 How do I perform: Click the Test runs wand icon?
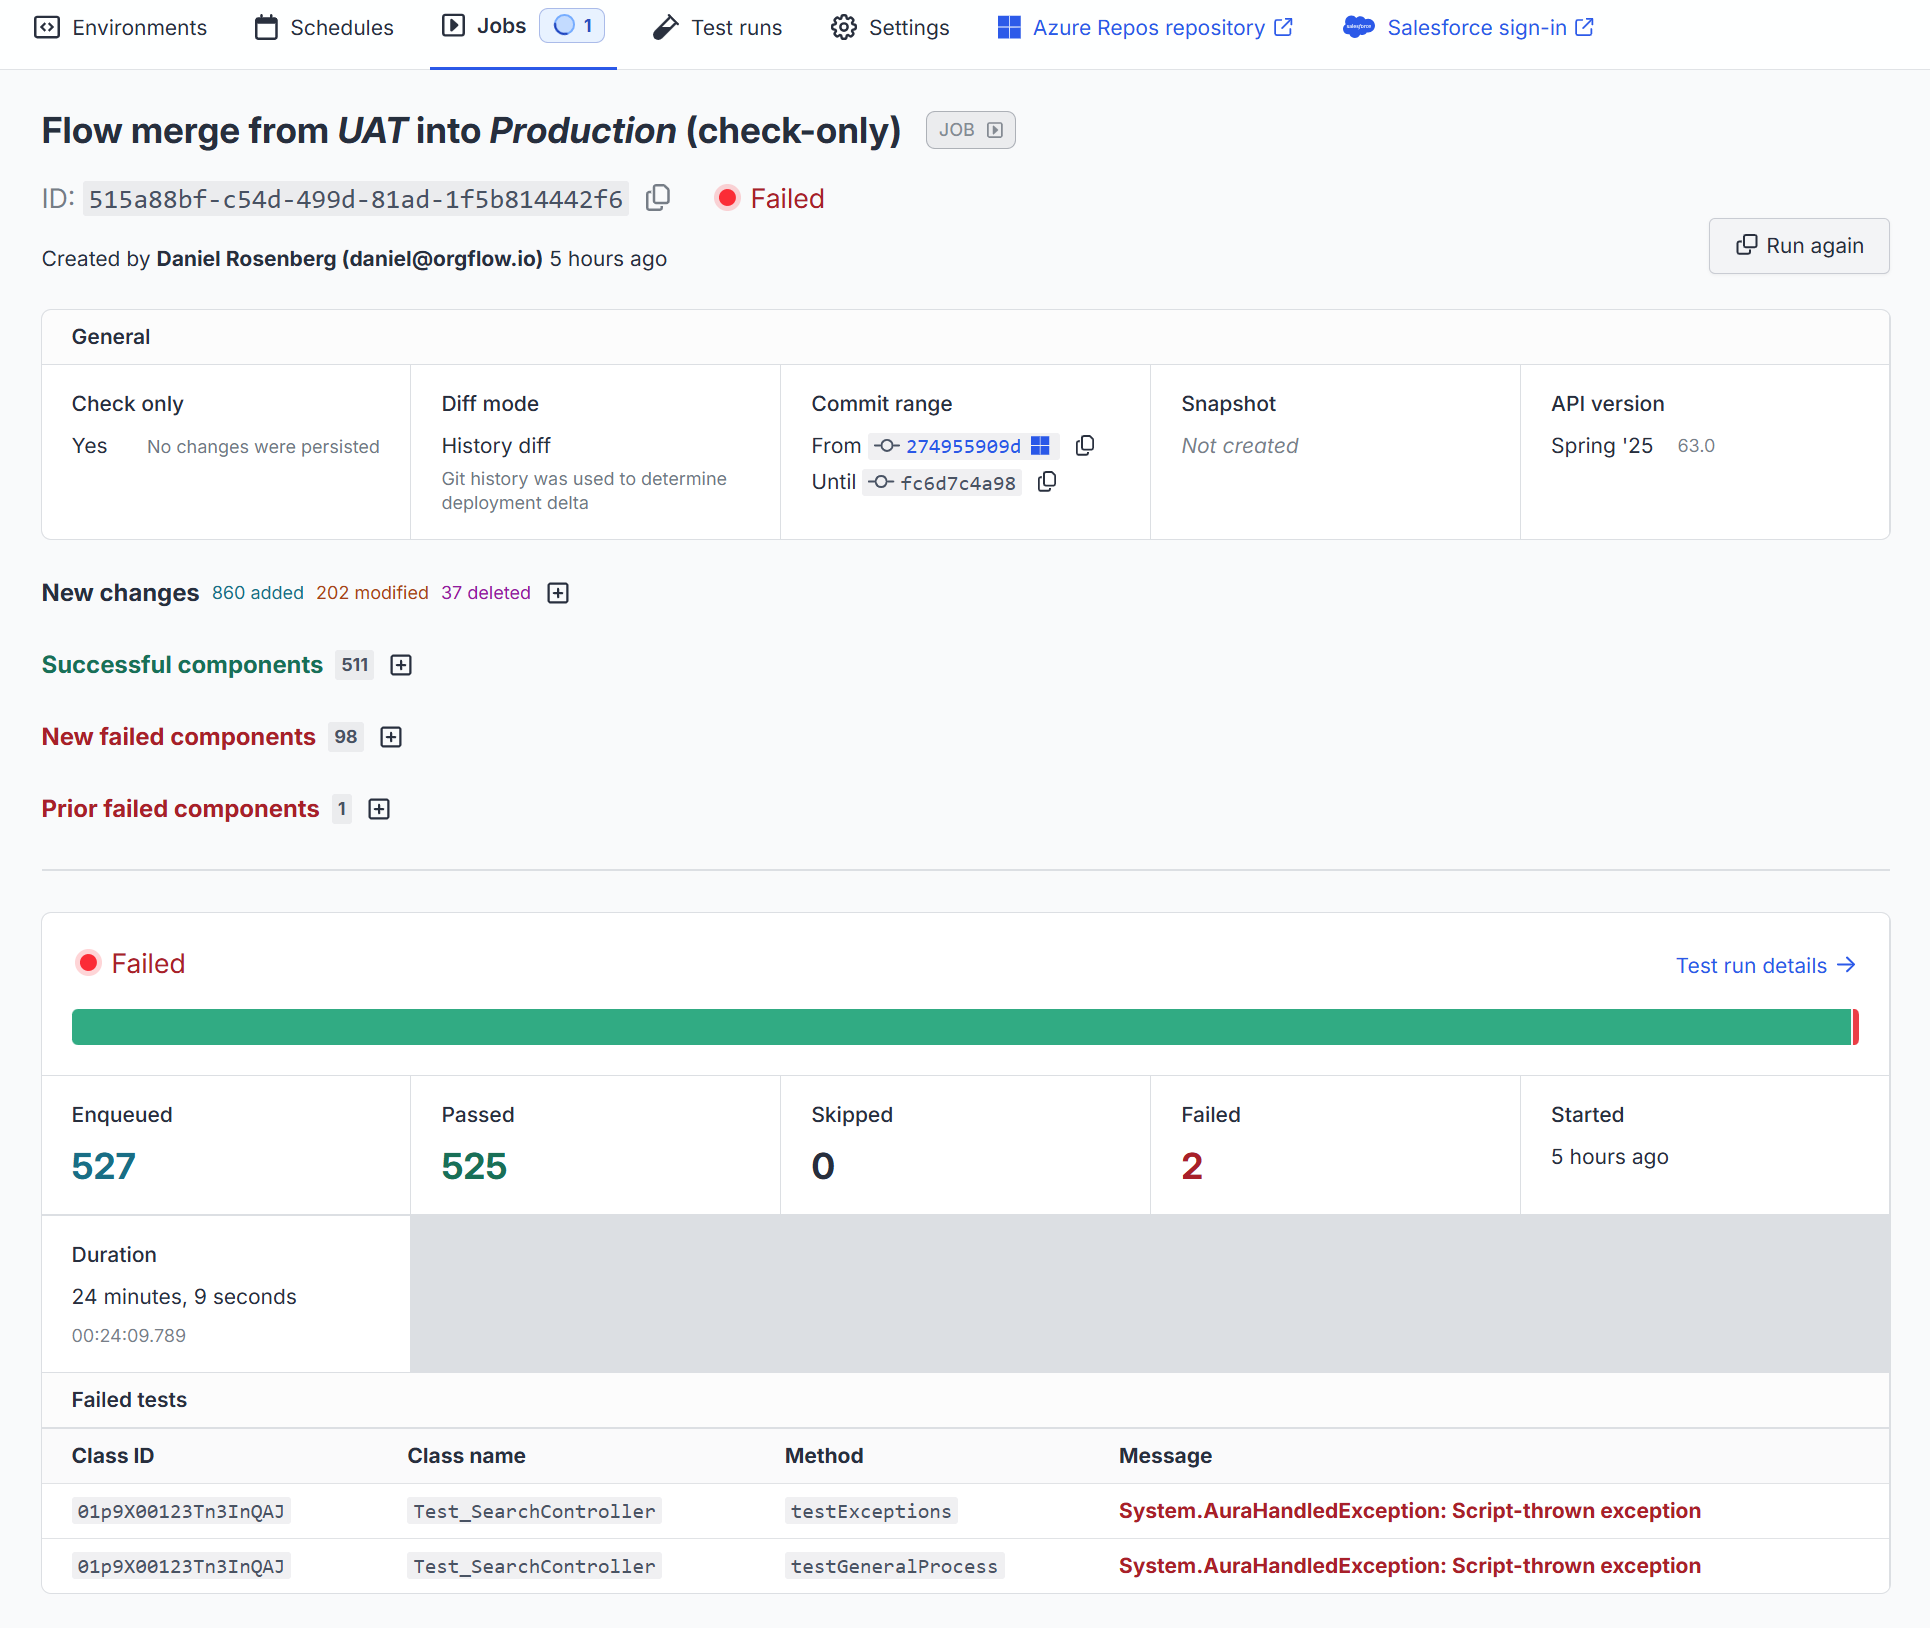click(665, 27)
